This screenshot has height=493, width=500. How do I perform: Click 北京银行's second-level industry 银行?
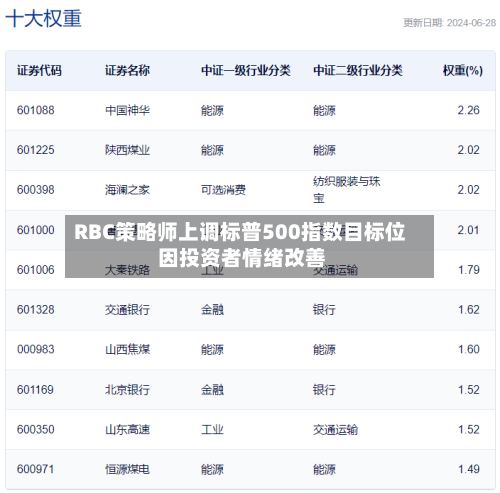[324, 389]
